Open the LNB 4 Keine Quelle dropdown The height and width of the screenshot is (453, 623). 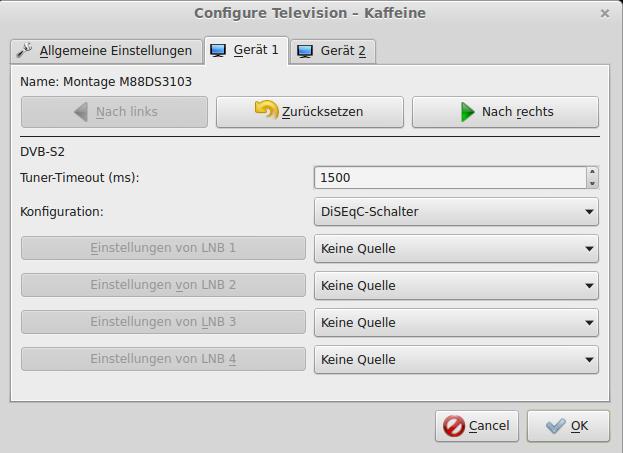pyautogui.click(x=456, y=359)
